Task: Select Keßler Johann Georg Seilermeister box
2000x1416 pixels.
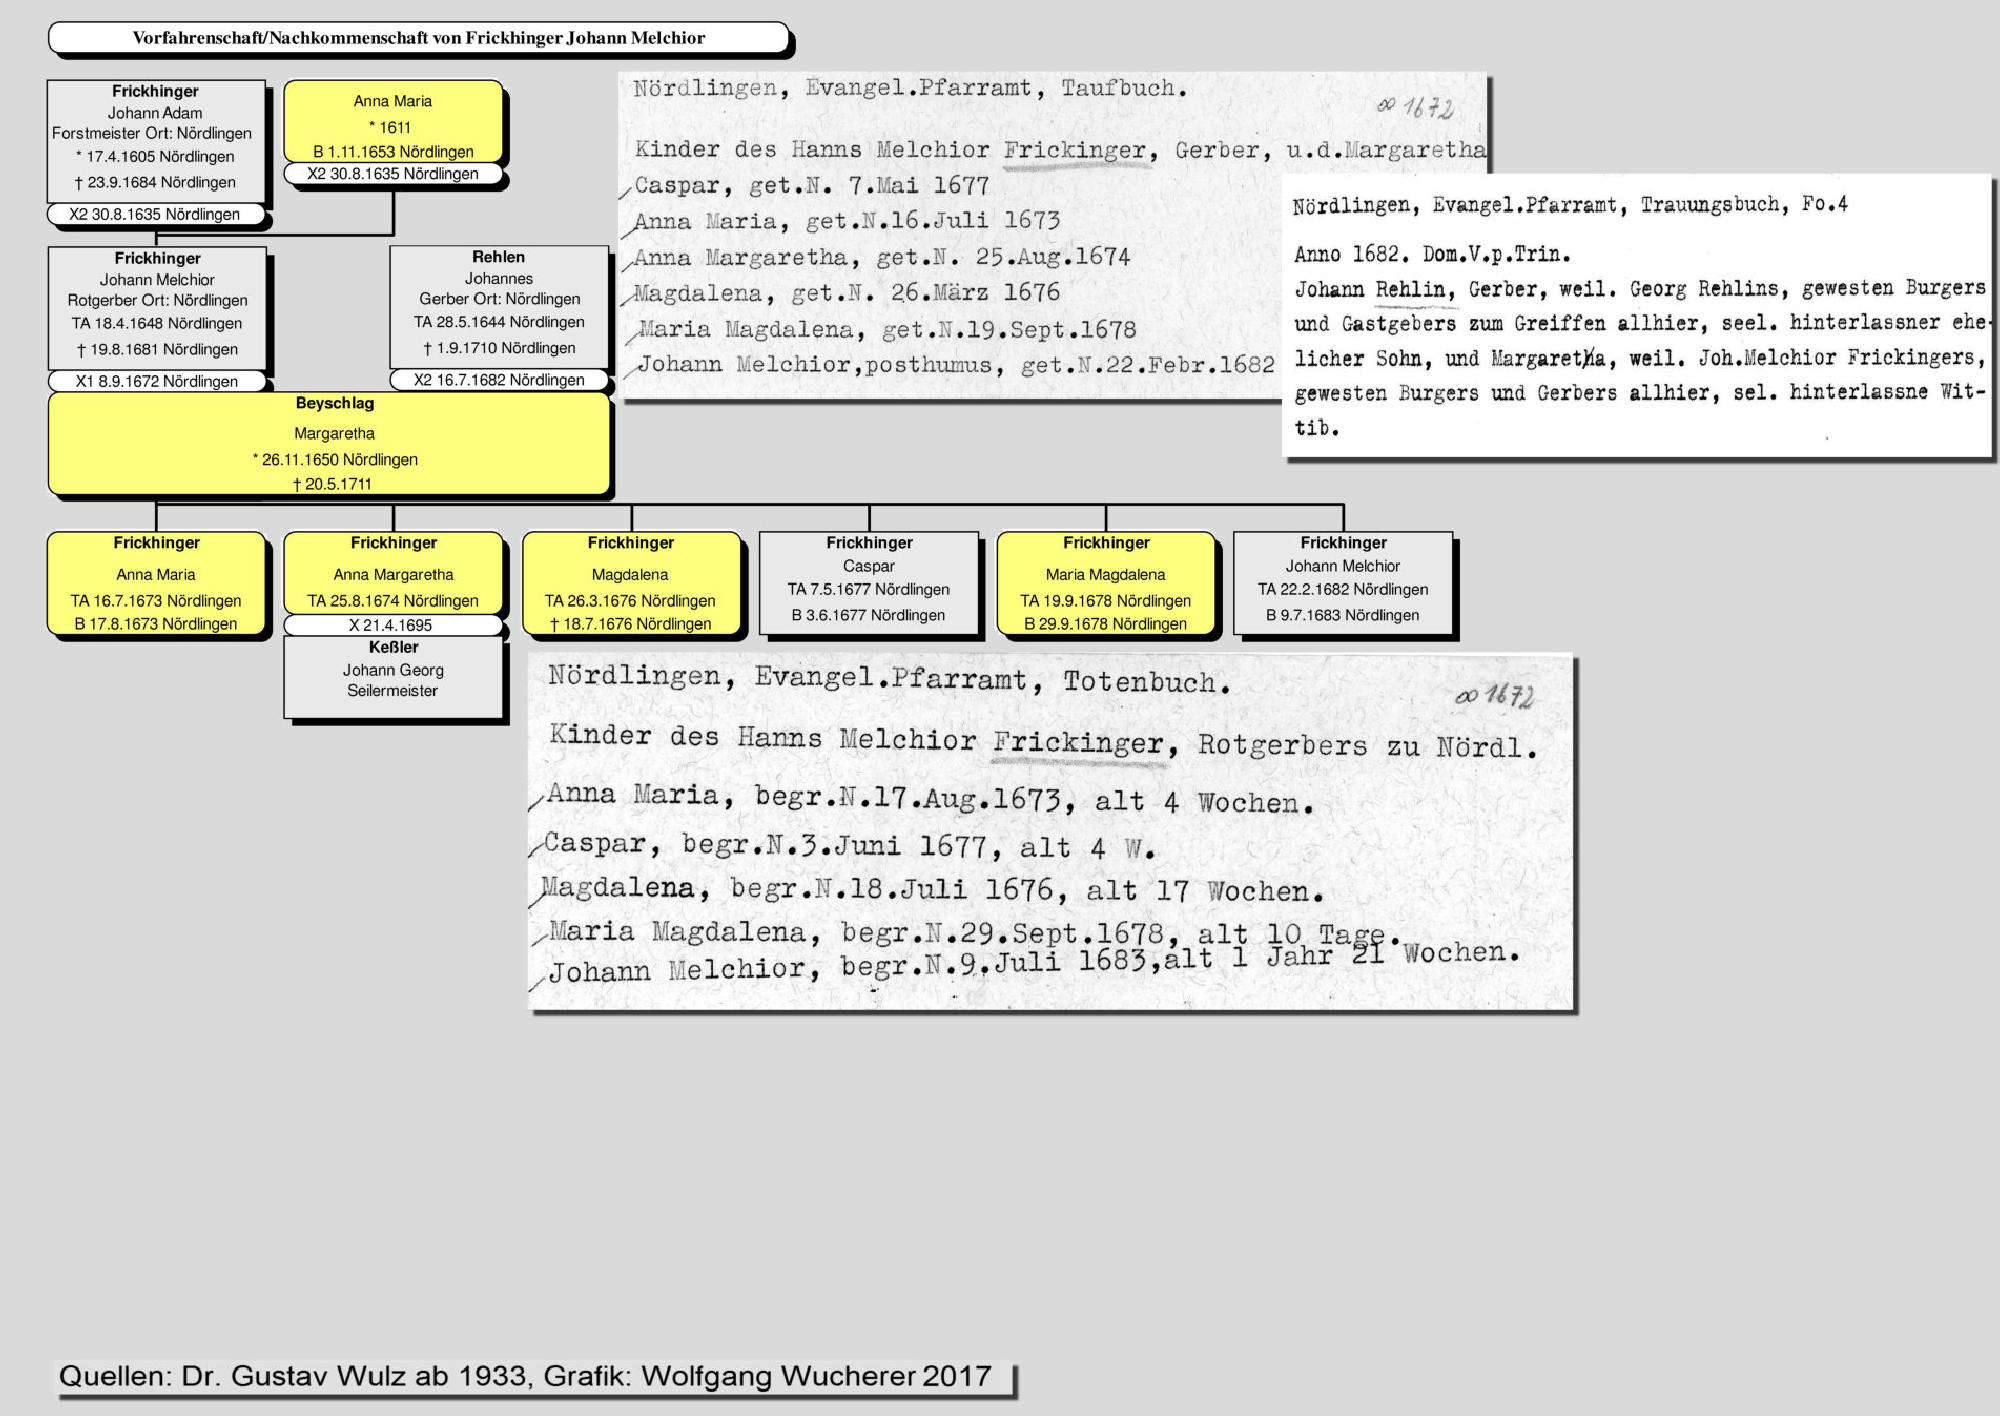Action: click(393, 676)
